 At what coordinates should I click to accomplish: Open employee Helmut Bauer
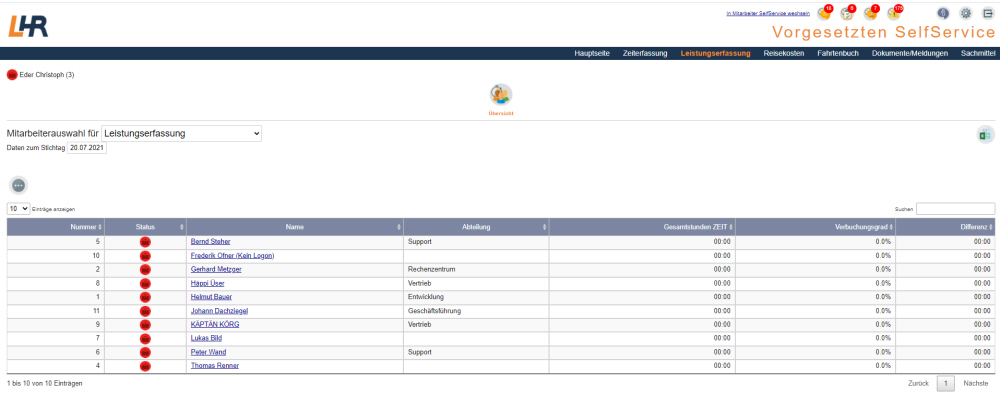tap(211, 297)
